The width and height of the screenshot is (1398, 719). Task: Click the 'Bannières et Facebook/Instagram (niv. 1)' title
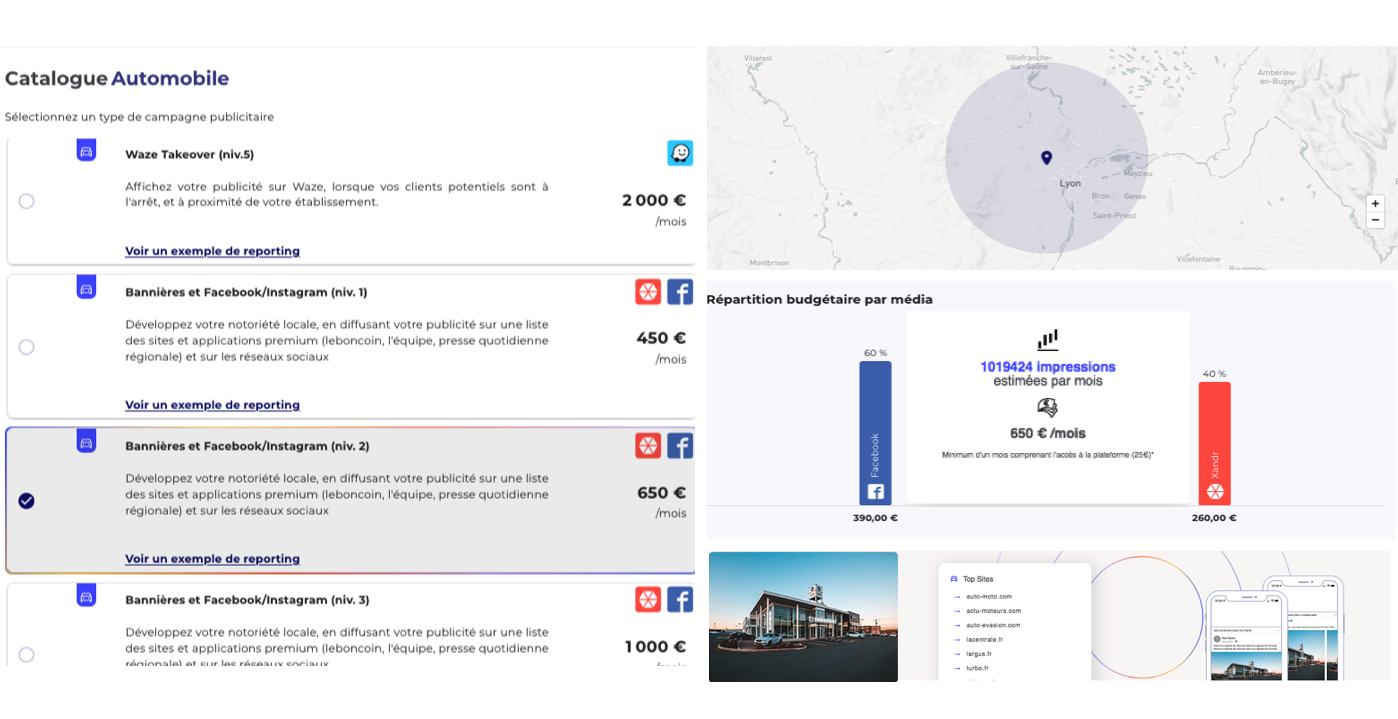click(246, 293)
